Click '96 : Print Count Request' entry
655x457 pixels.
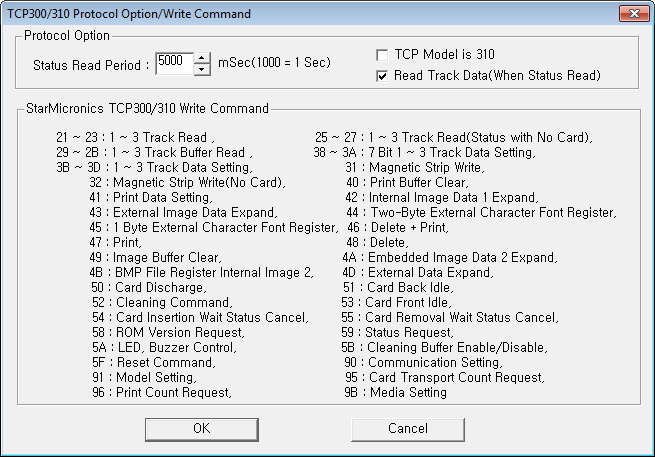point(162,393)
